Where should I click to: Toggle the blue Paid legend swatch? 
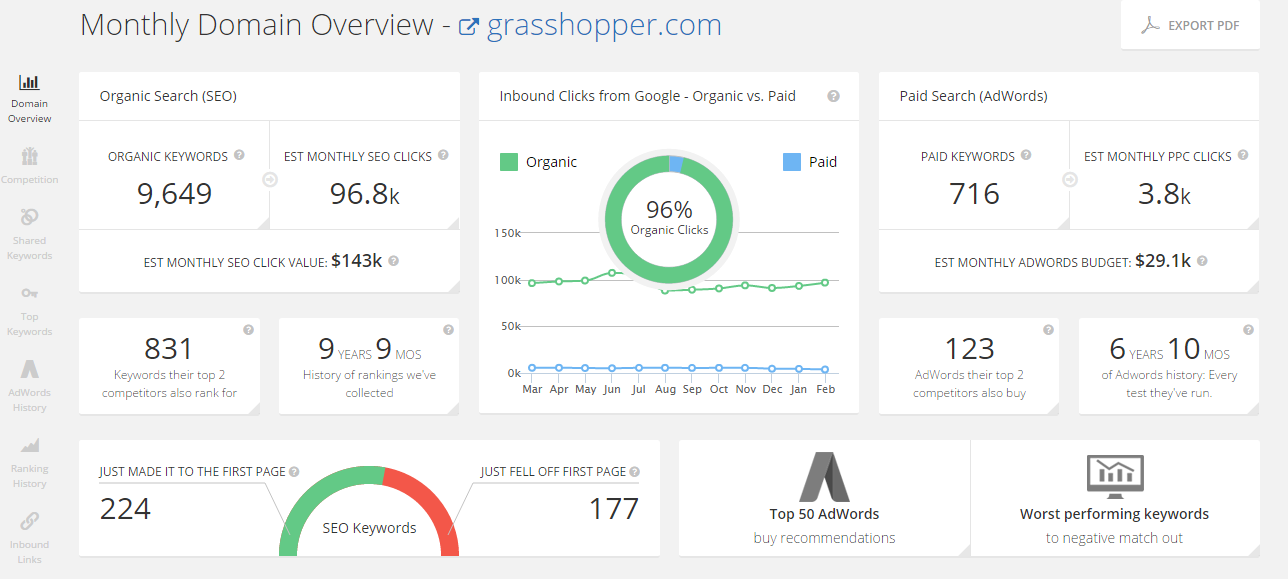point(792,162)
